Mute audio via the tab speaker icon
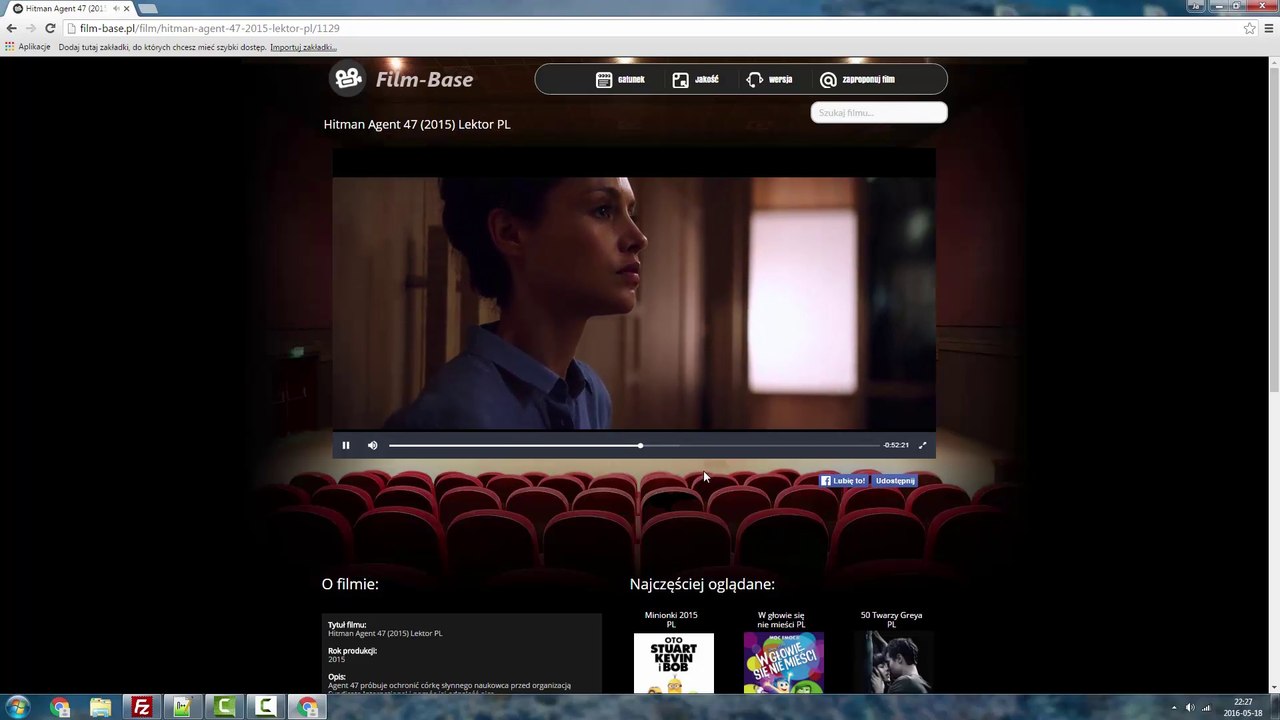 coord(115,9)
